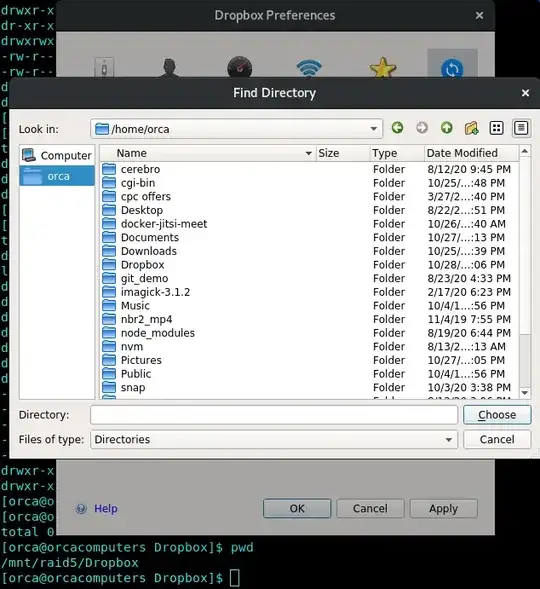Click date 11/4/19 7:55 PM cell
Viewport: 540px width, 589px height.
pyautogui.click(x=469, y=319)
